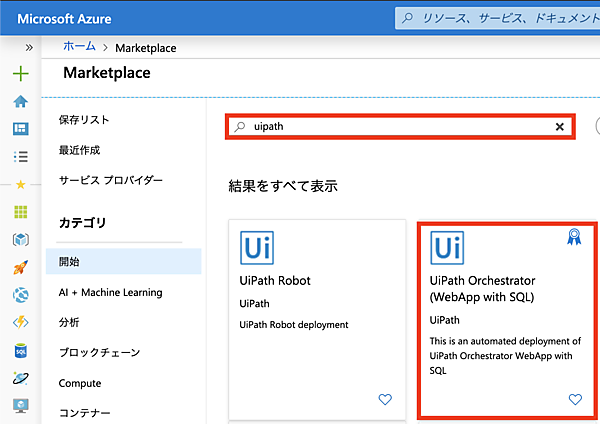Open 保存リスト in the left menu
This screenshot has width=600, height=424.
84,120
